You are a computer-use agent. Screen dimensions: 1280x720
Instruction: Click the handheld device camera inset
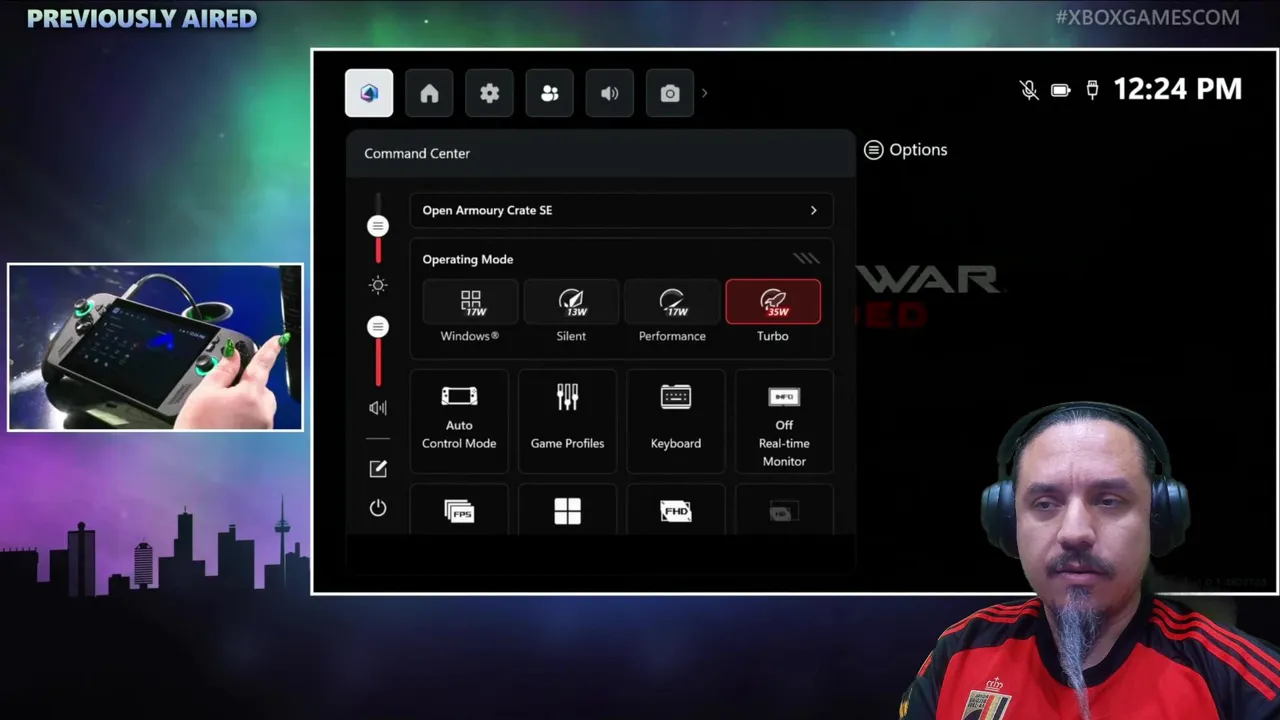point(155,347)
